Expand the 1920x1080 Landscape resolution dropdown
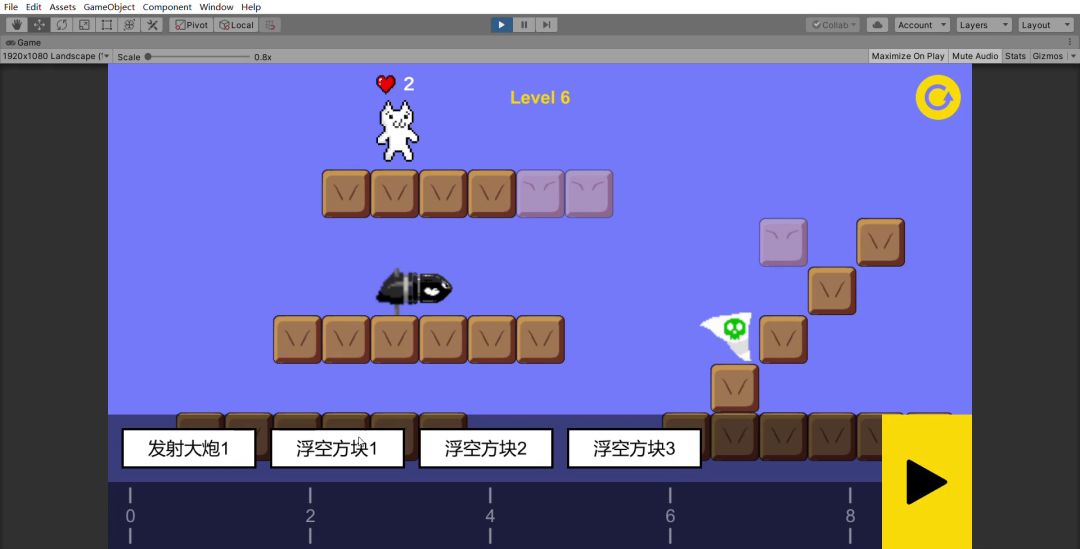 click(55, 56)
